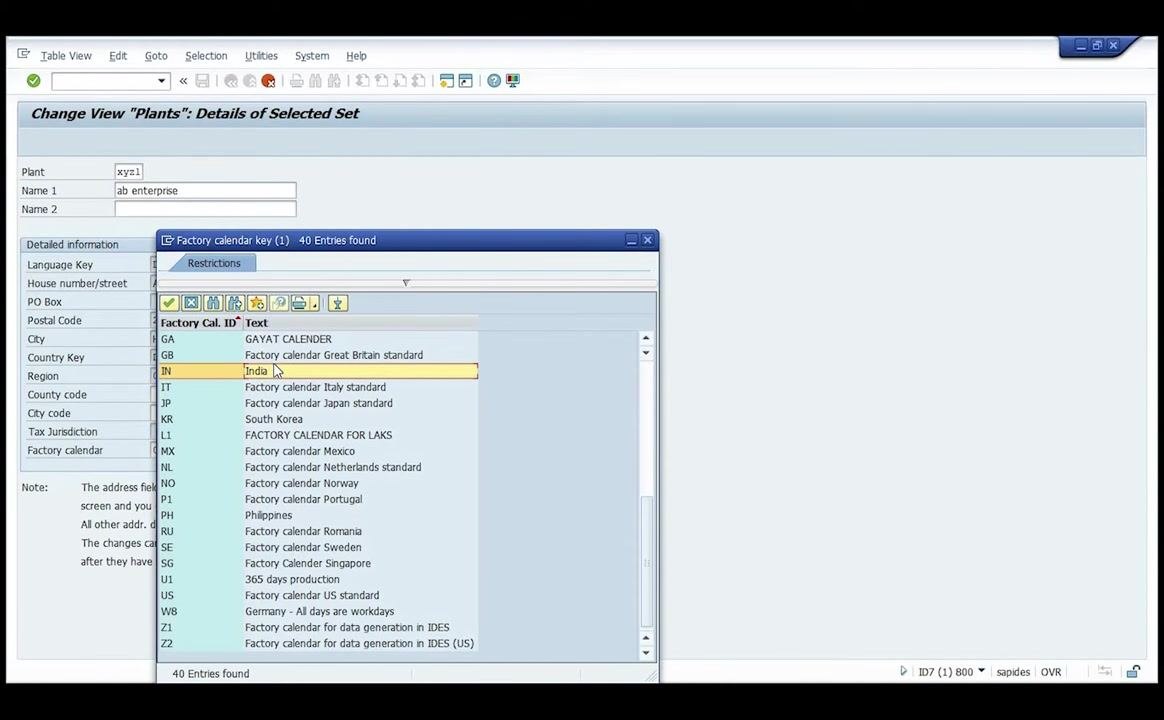Image resolution: width=1164 pixels, height=720 pixels.
Task: Select Factory calendar Japan standard row
Action: [x=318, y=403]
